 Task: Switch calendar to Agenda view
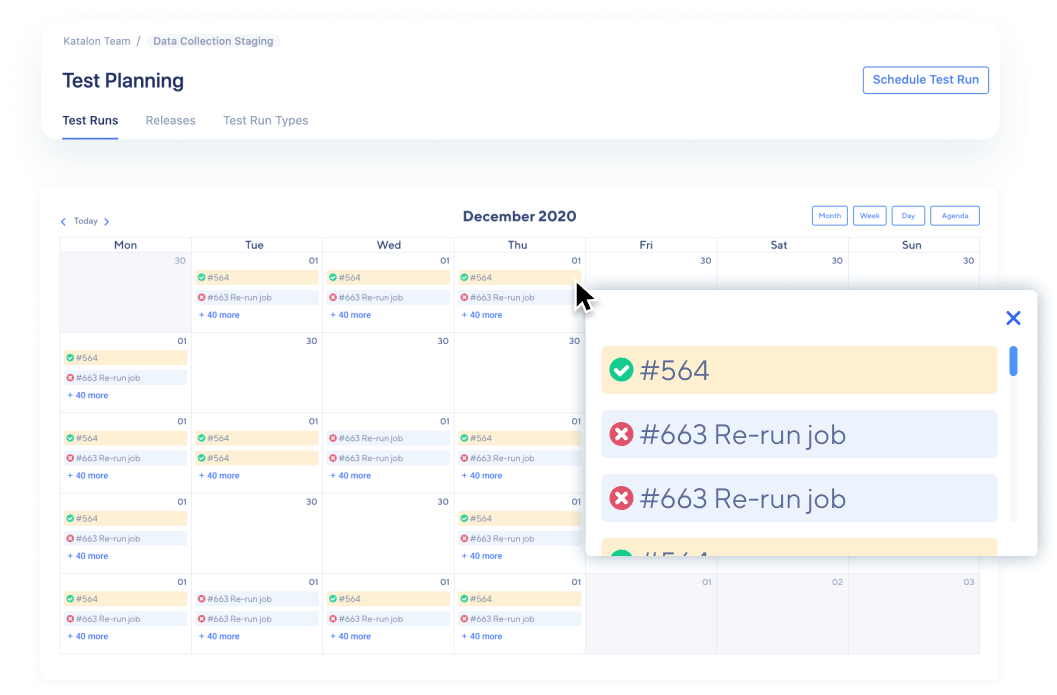point(954,215)
